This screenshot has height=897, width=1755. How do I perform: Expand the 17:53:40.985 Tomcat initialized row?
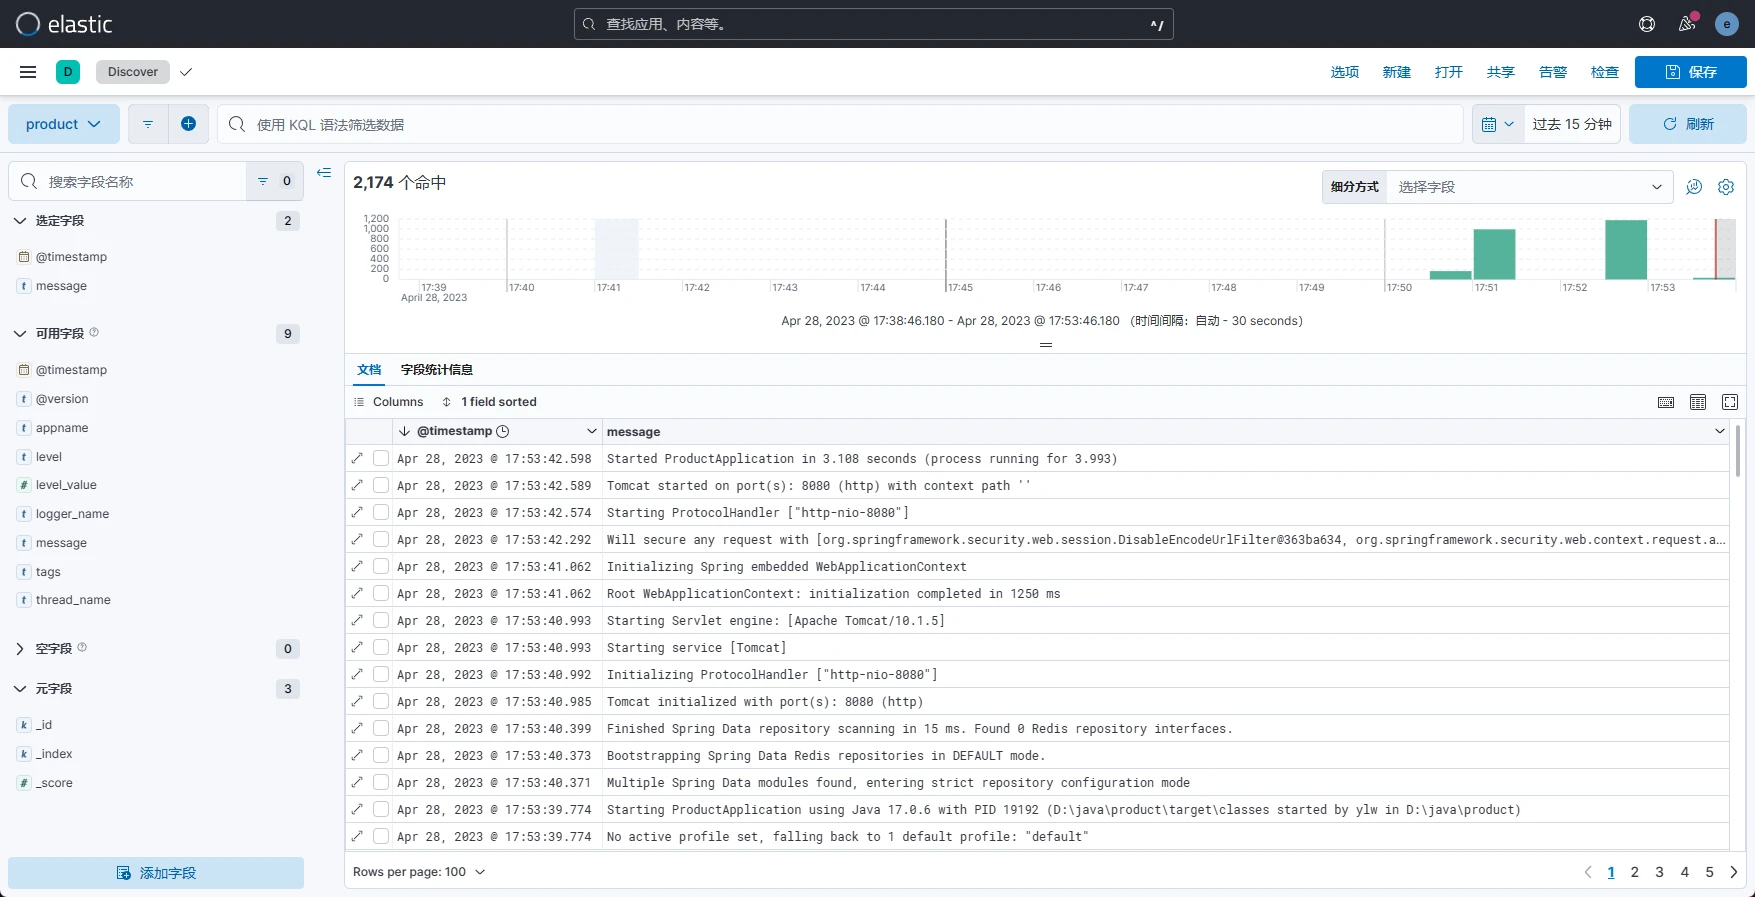point(357,701)
